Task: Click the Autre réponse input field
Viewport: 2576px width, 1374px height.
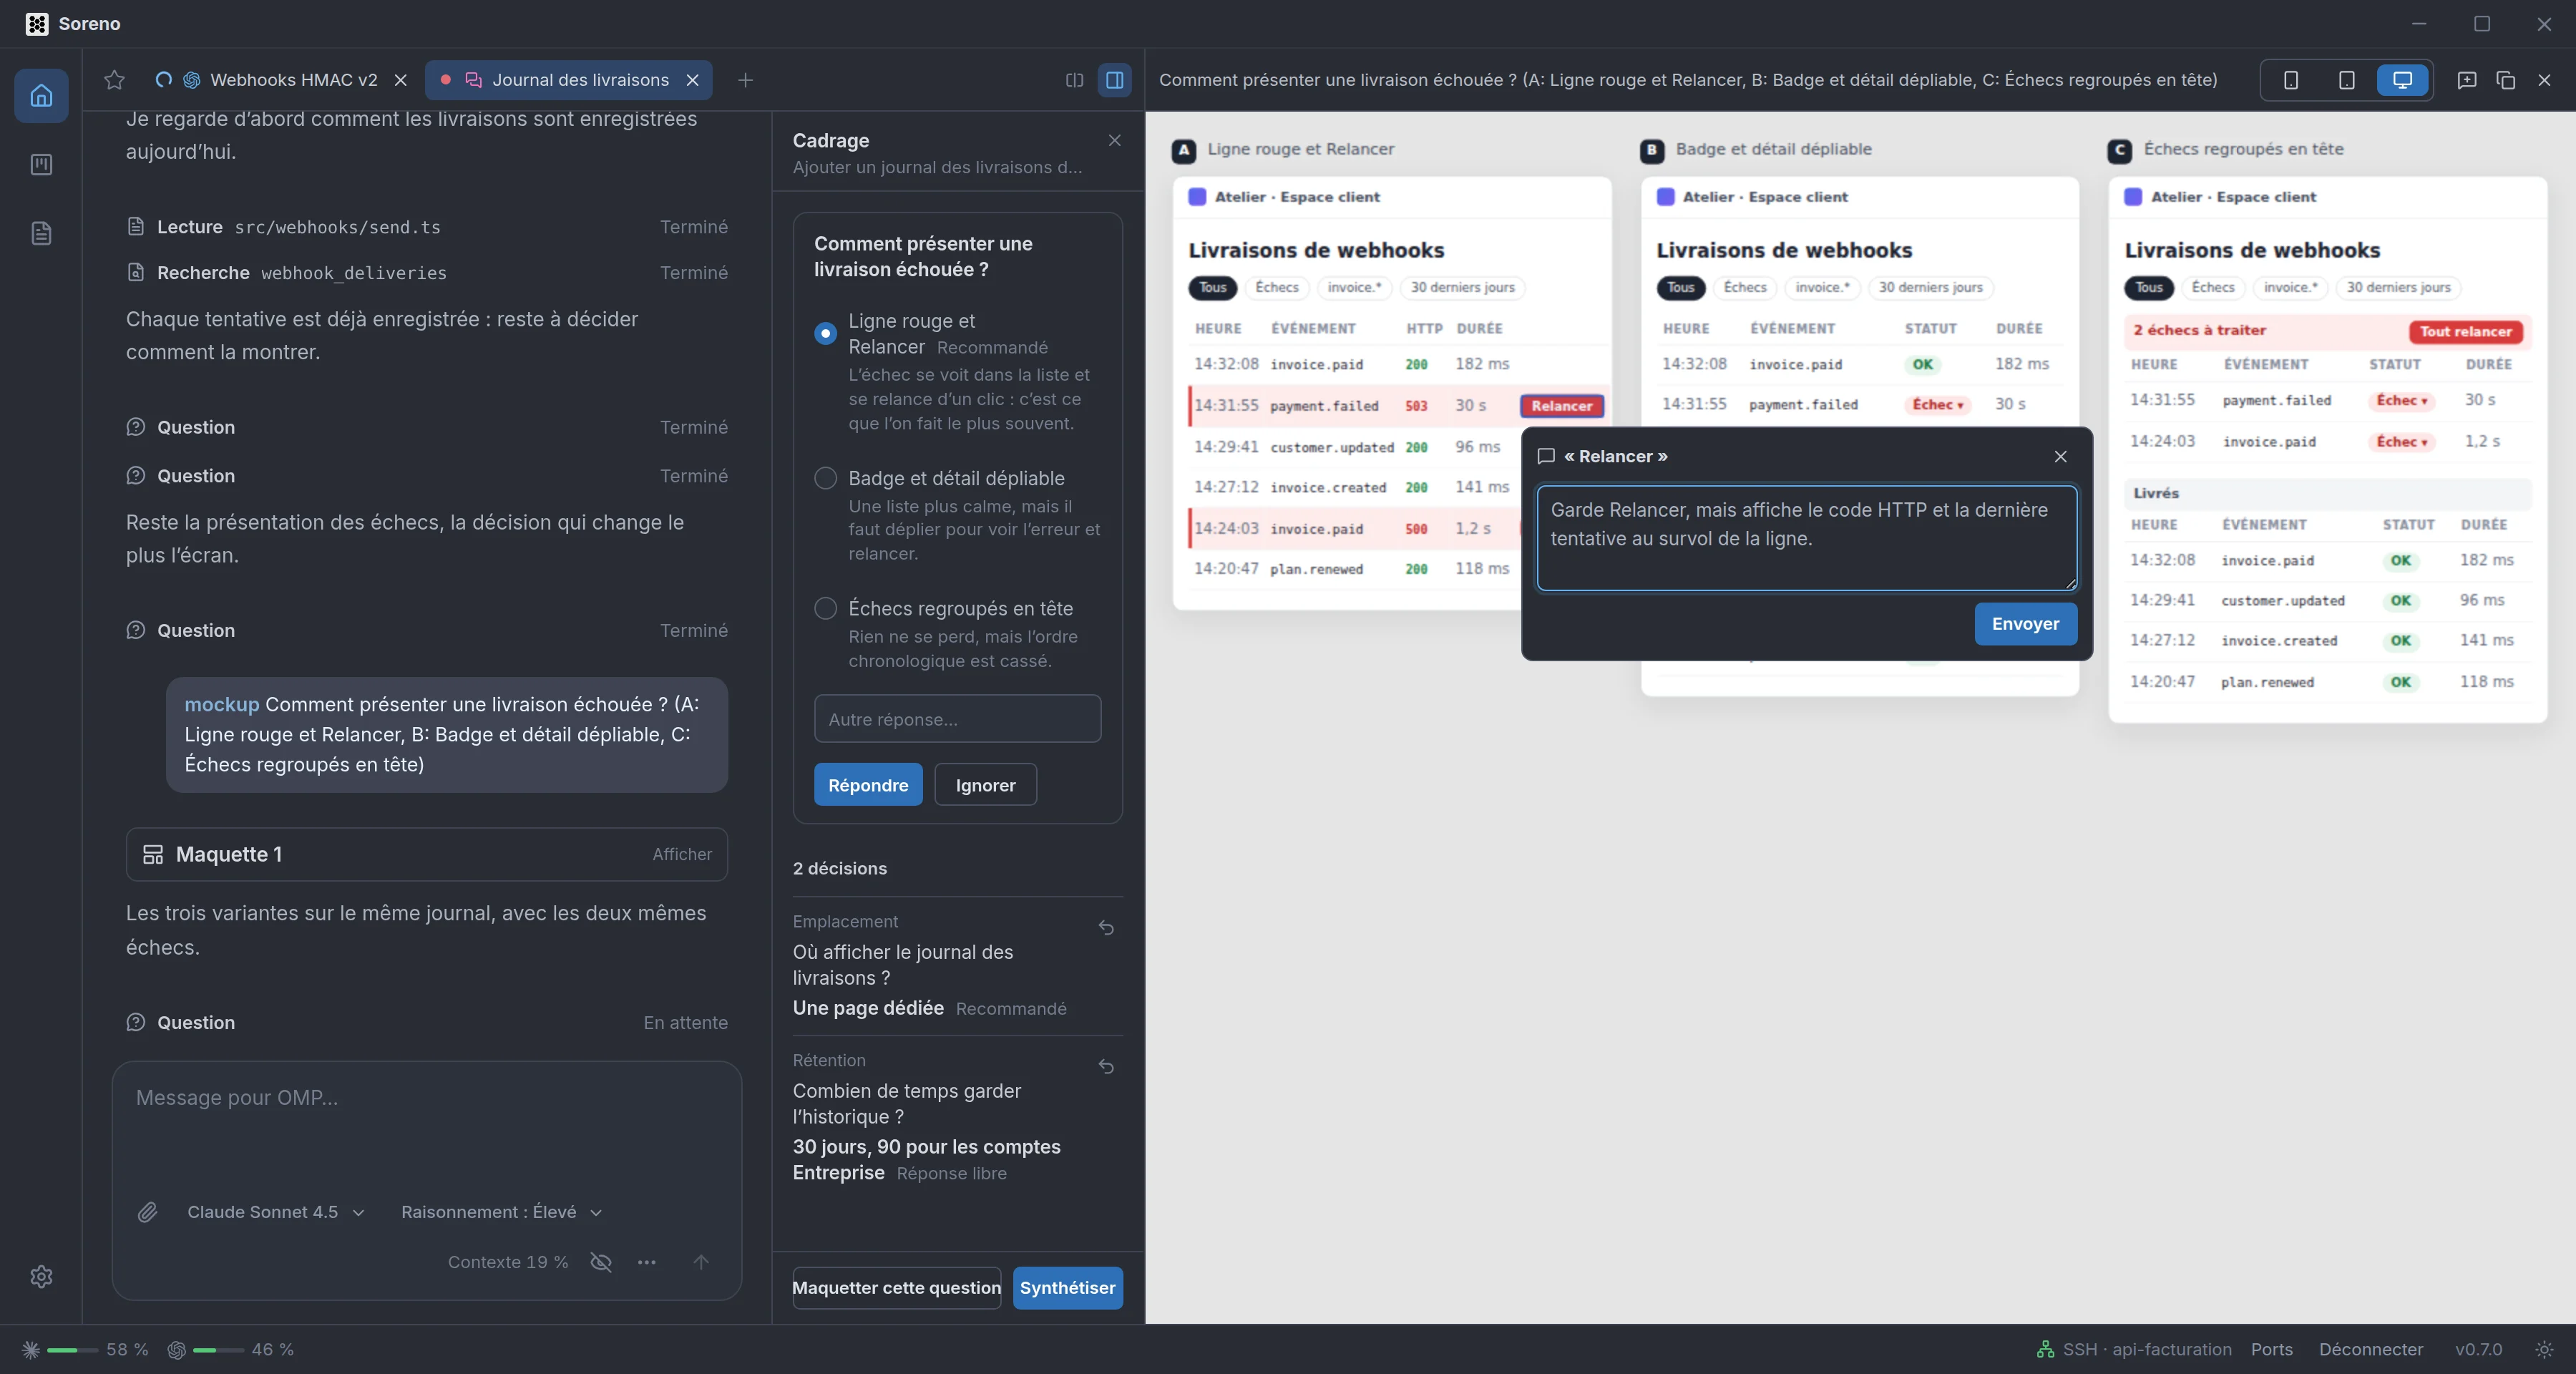Action: 957,719
